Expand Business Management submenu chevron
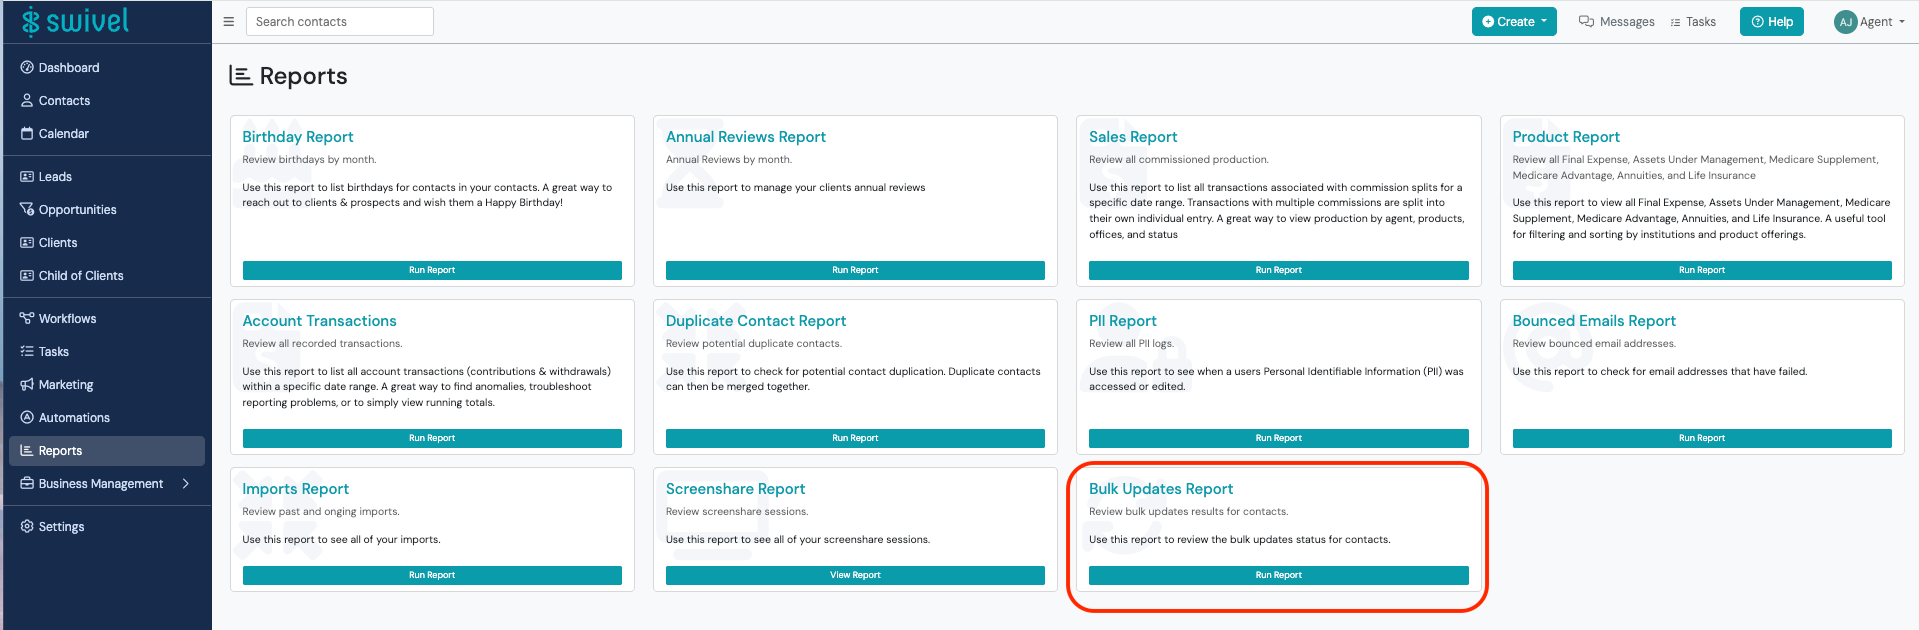The image size is (1919, 630). [x=186, y=484]
